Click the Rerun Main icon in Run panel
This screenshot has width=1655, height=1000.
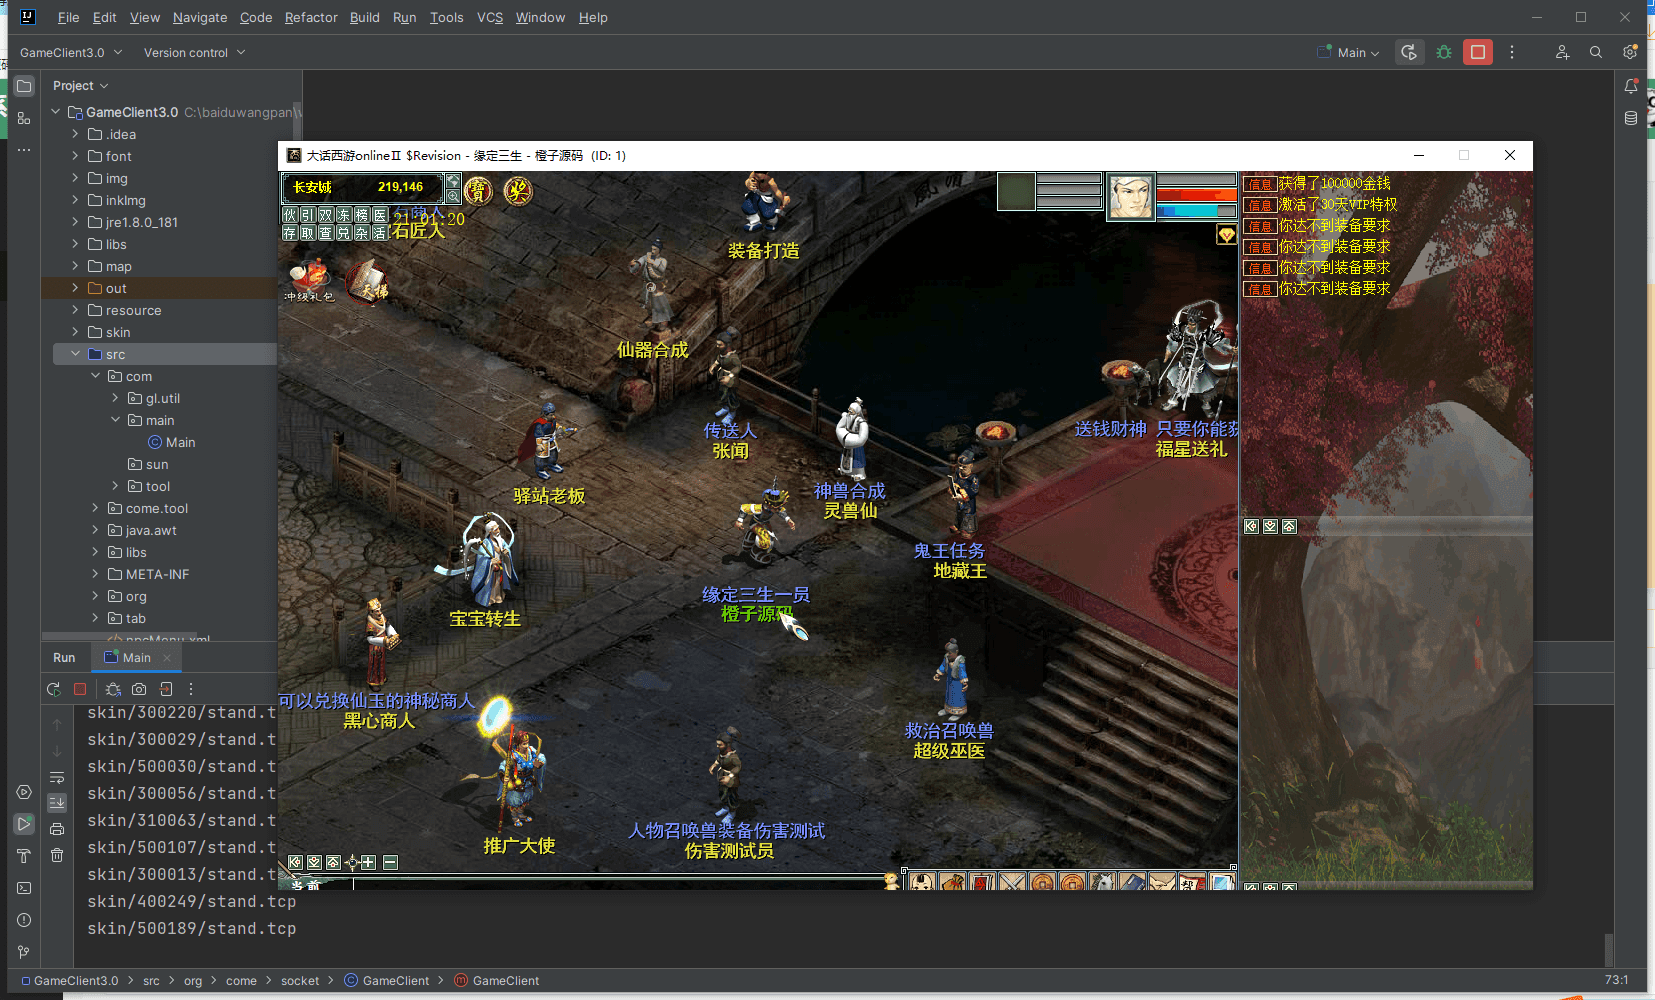click(x=54, y=689)
